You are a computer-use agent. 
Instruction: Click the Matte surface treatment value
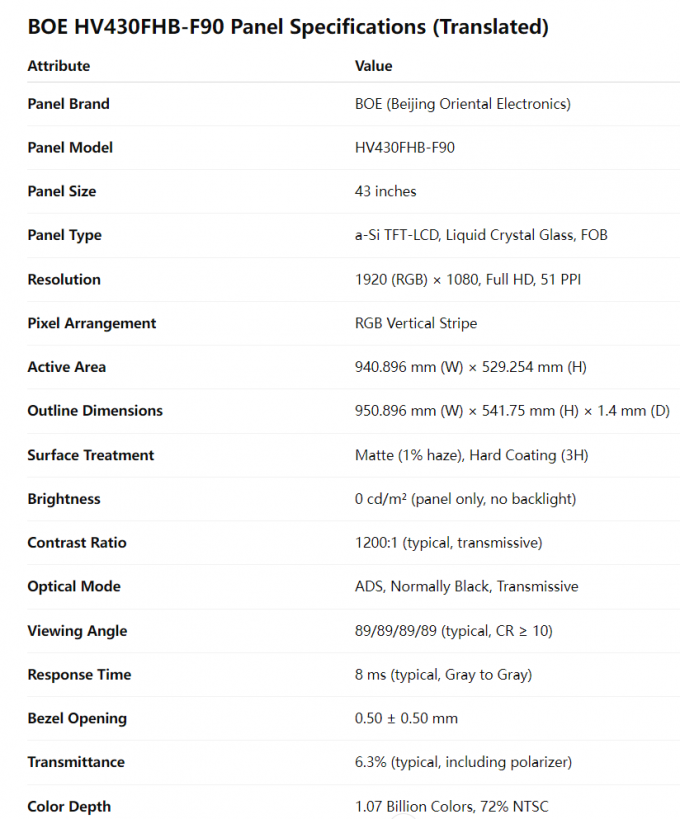[472, 455]
